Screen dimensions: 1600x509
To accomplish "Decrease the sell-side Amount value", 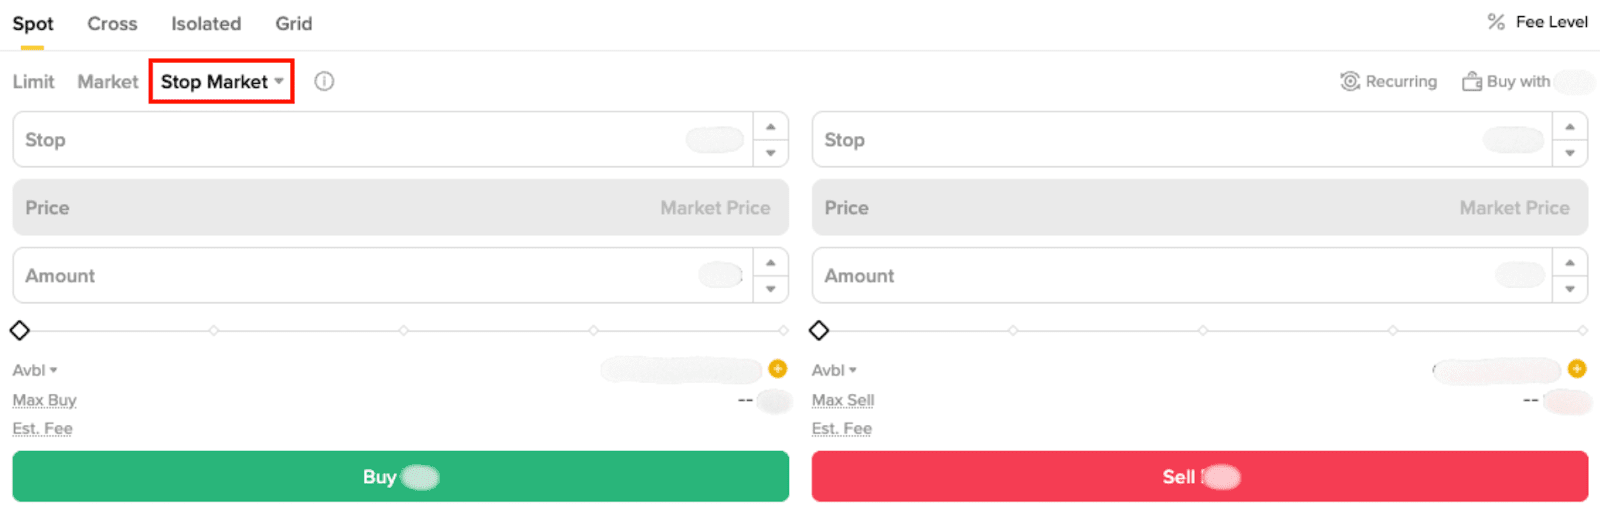I will pyautogui.click(x=1570, y=289).
